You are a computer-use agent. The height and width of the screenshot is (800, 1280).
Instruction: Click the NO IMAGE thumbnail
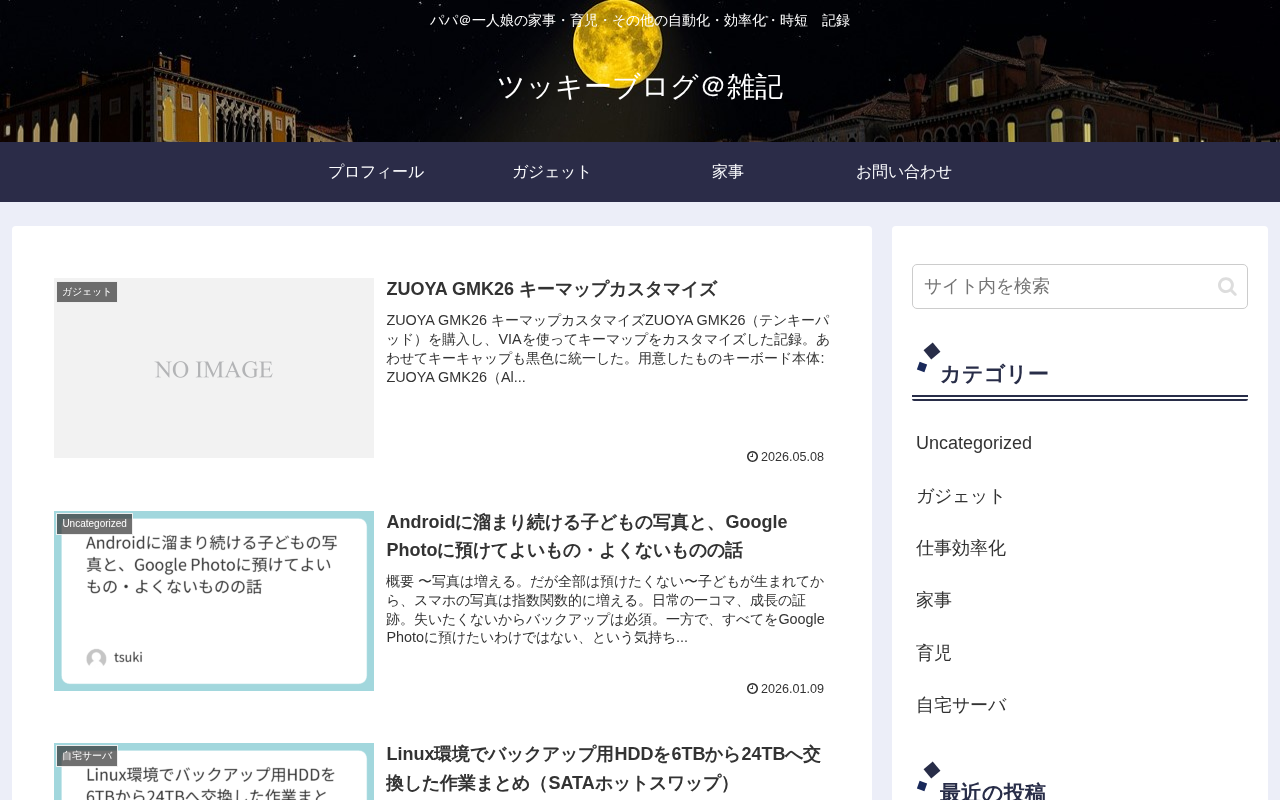214,368
